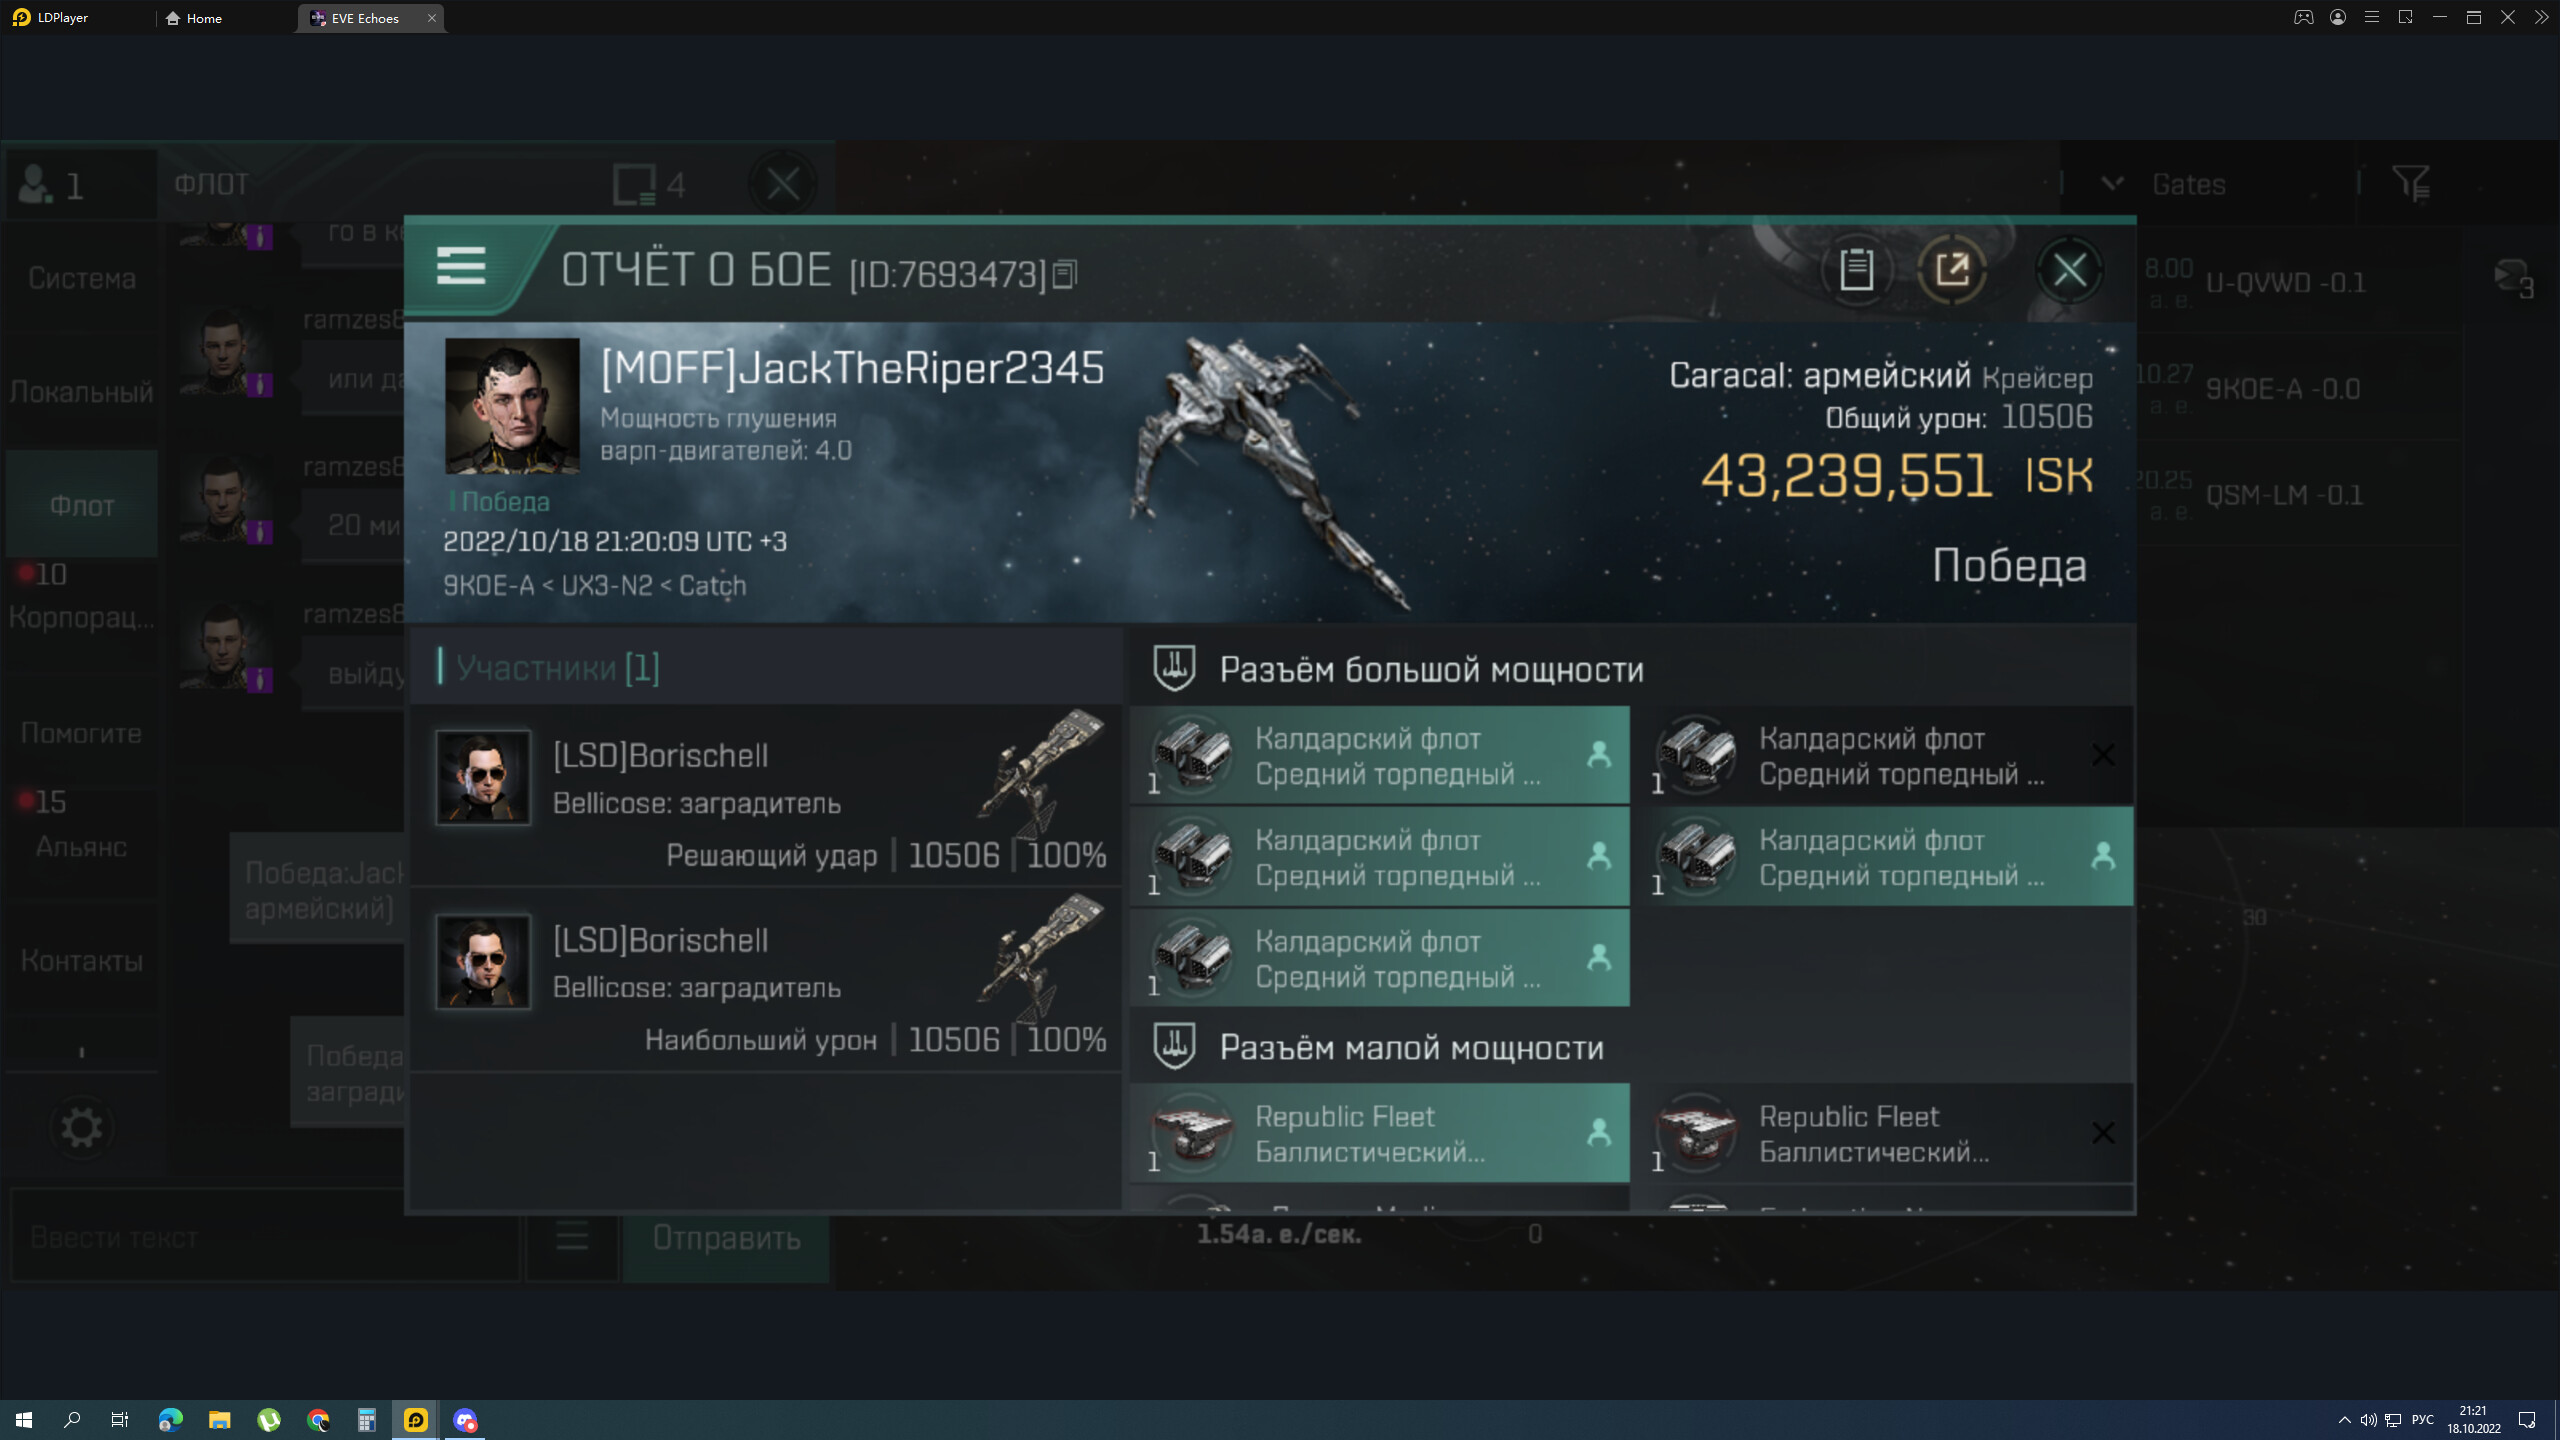
Task: Open the chat options list button
Action: (572, 1238)
